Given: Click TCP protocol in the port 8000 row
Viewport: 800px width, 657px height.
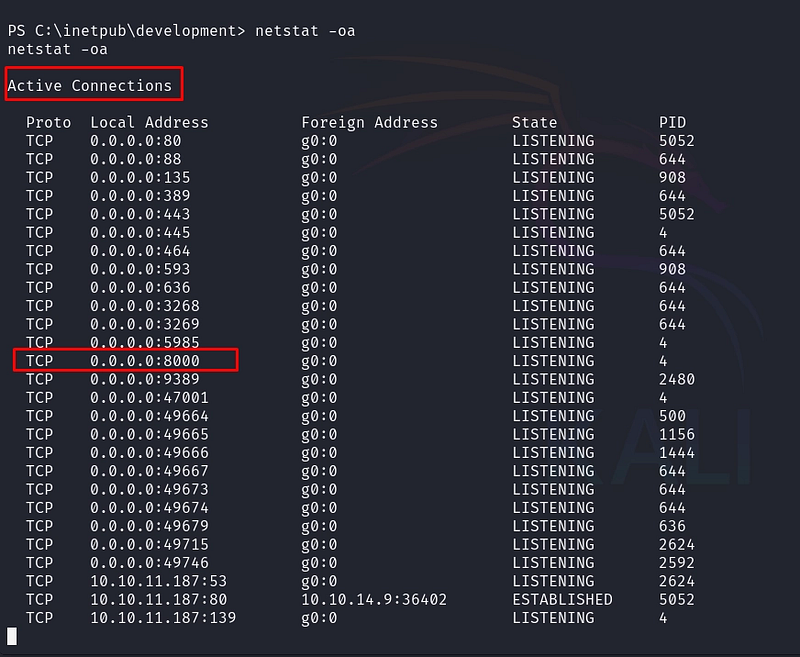Looking at the screenshot, I should pyautogui.click(x=39, y=361).
